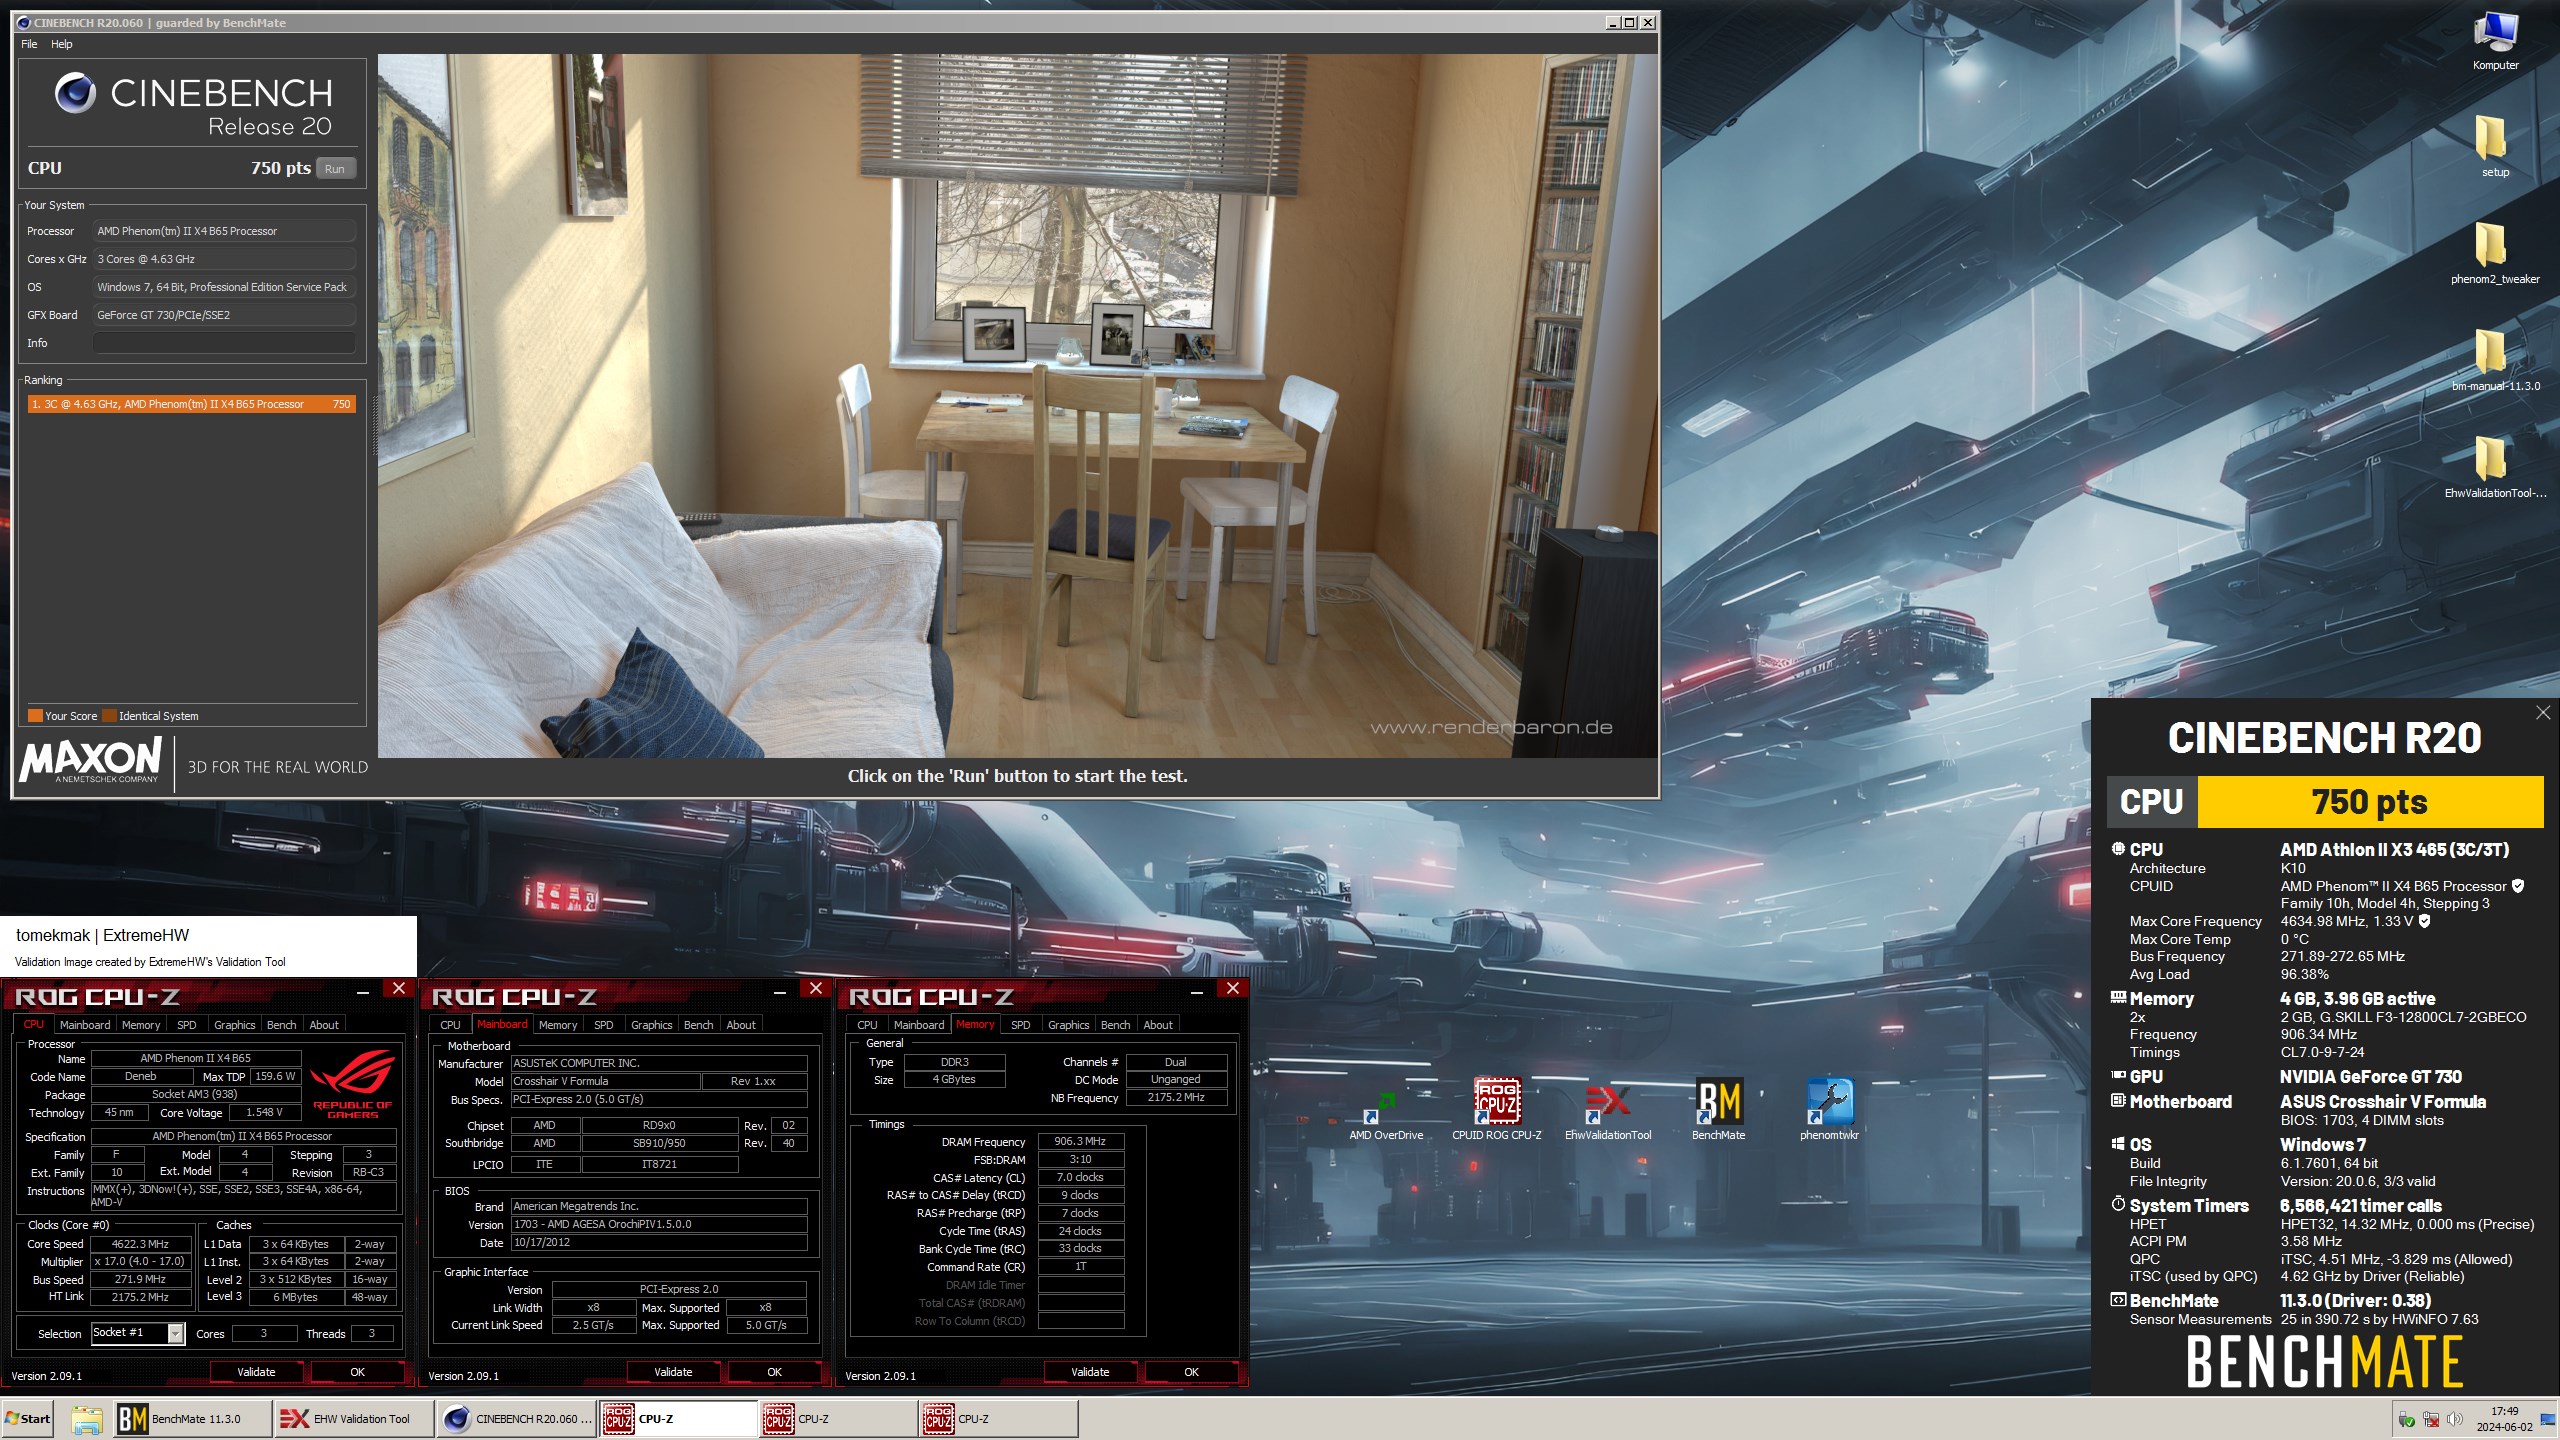Viewport: 2560px width, 1440px height.
Task: Click the Core Speed value 4622.3 MHz
Action: 140,1244
